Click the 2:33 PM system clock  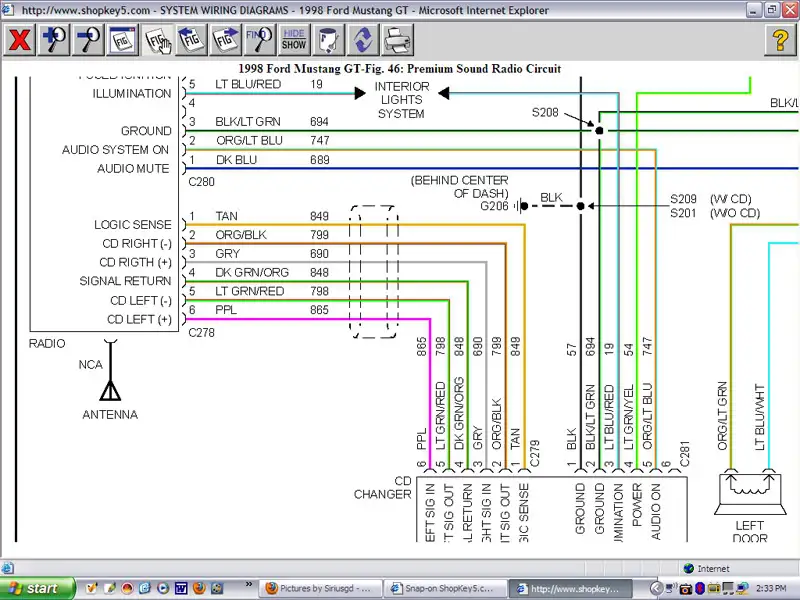[771, 588]
